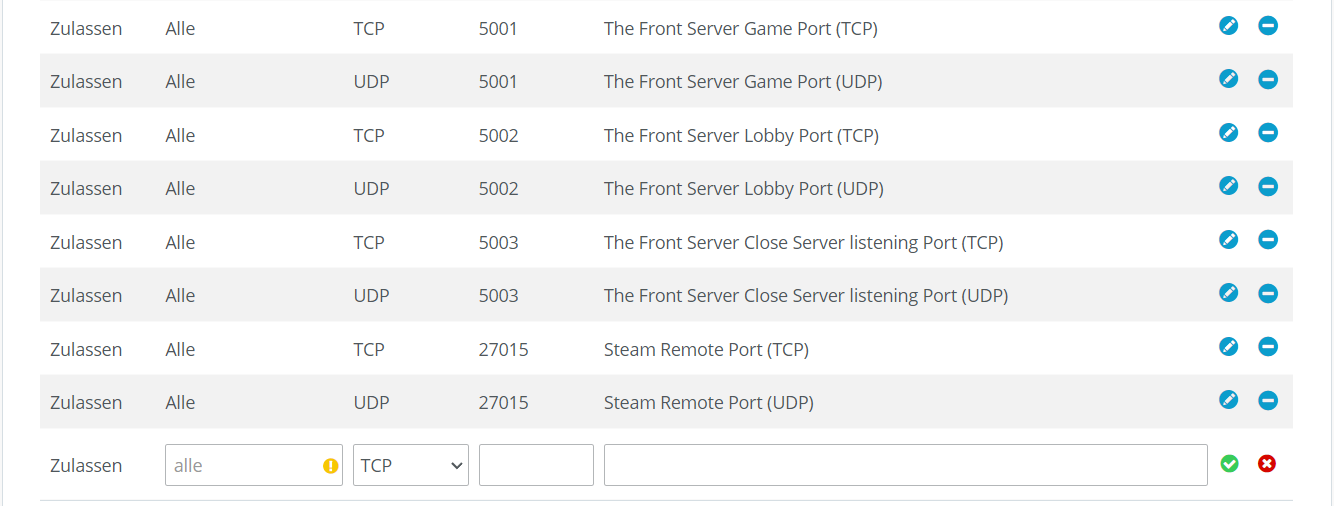Click the yellow warning icon in IP field
Screen dimensions: 1334x506
pos(331,466)
